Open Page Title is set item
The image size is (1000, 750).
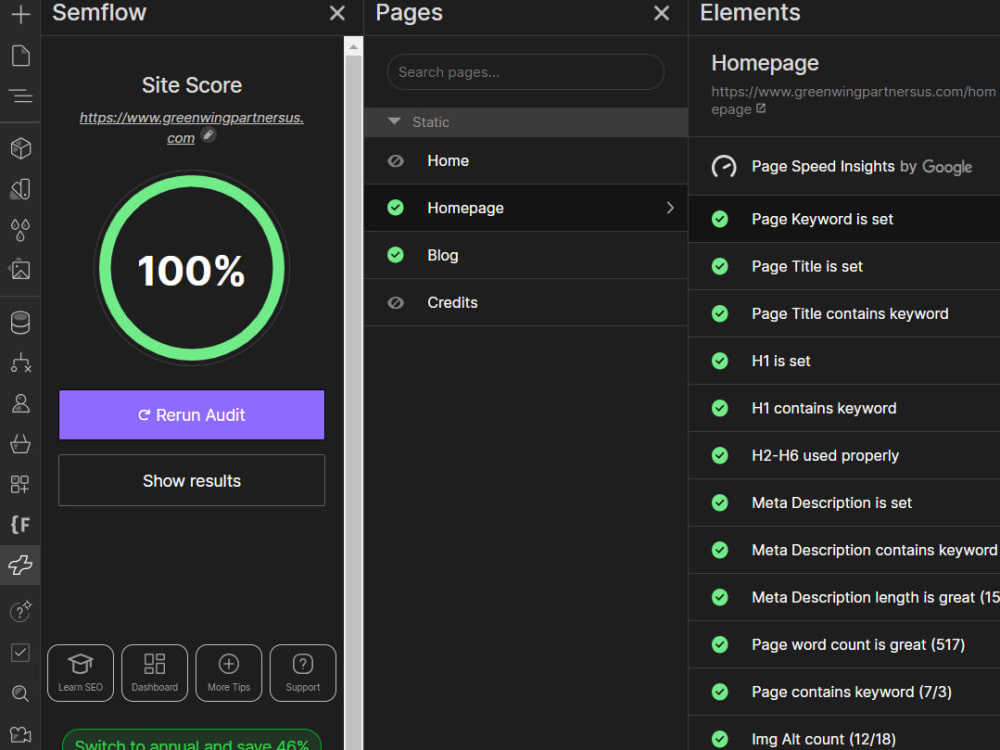pyautogui.click(x=844, y=266)
